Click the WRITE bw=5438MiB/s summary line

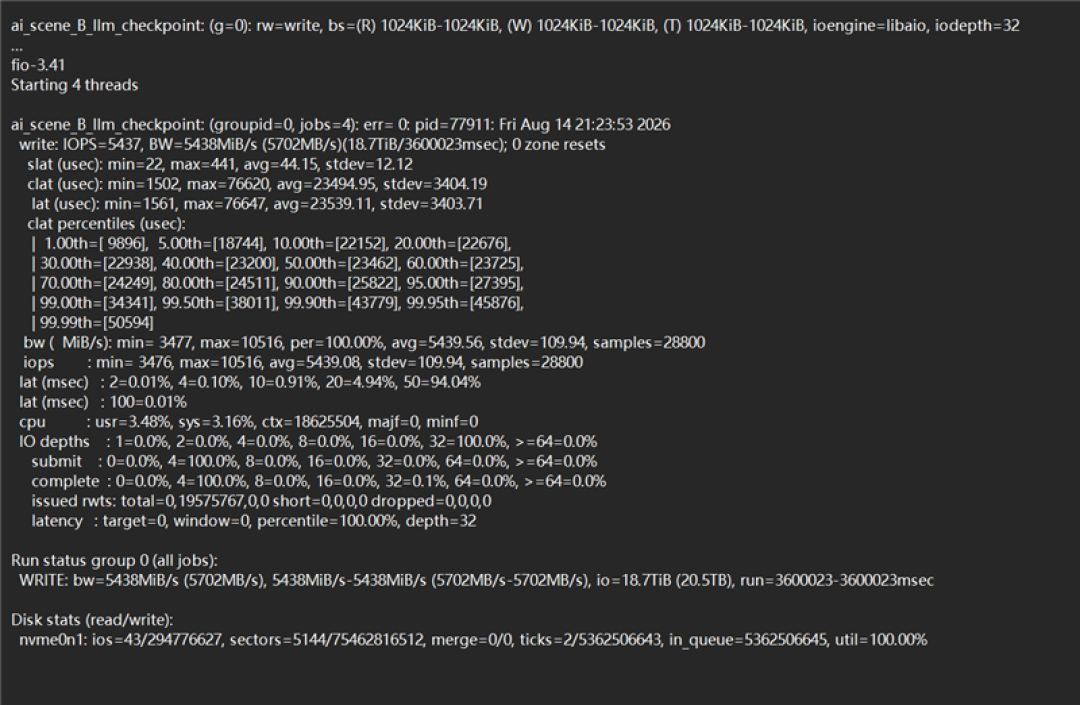[x=476, y=580]
